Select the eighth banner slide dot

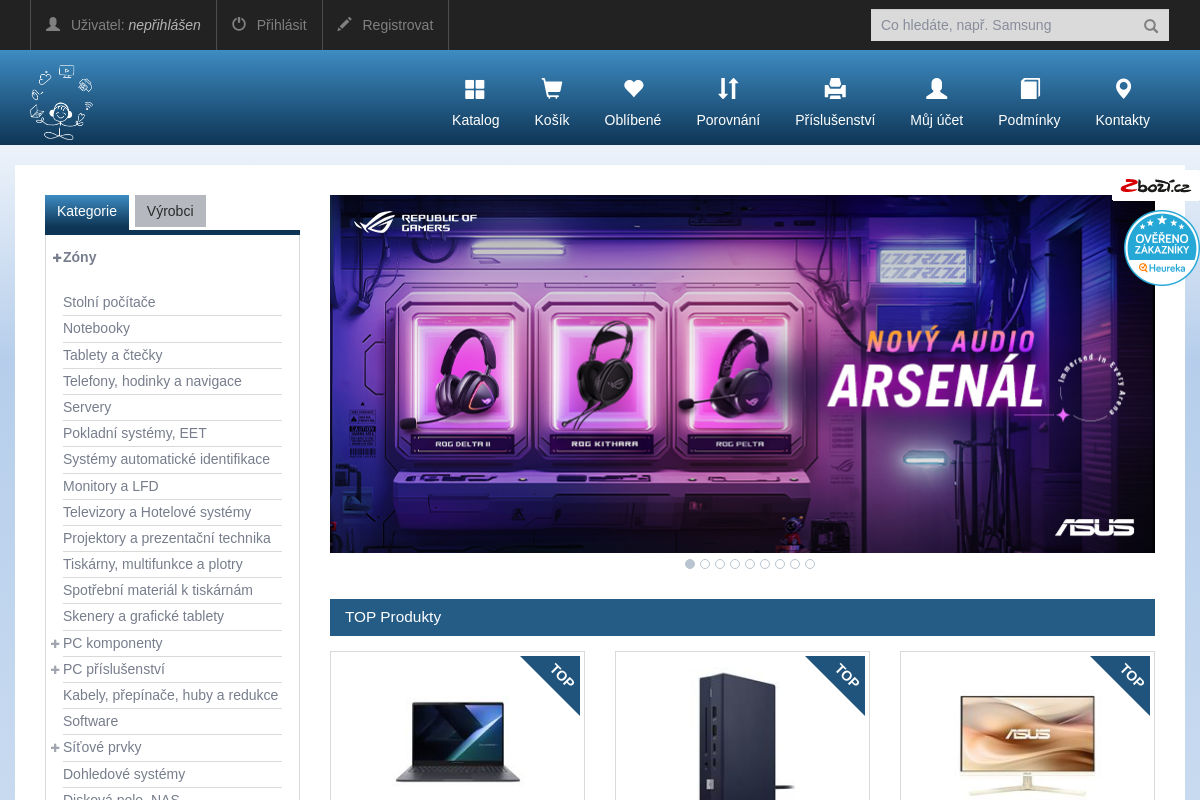[795, 564]
